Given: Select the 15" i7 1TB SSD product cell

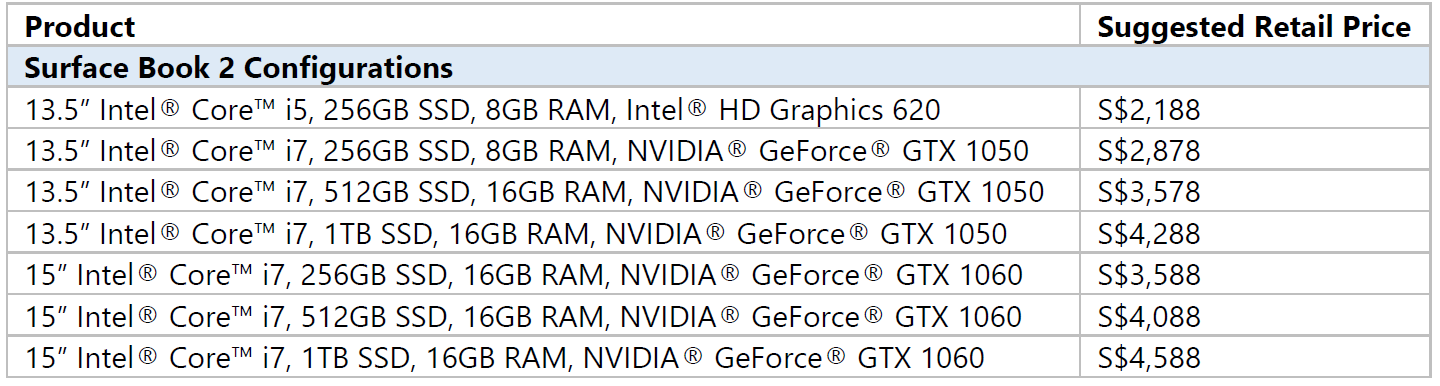Looking at the screenshot, I should (x=543, y=357).
